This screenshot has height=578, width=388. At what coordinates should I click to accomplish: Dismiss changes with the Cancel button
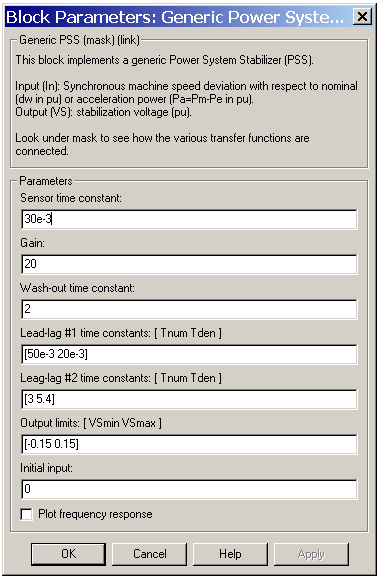pyautogui.click(x=150, y=554)
